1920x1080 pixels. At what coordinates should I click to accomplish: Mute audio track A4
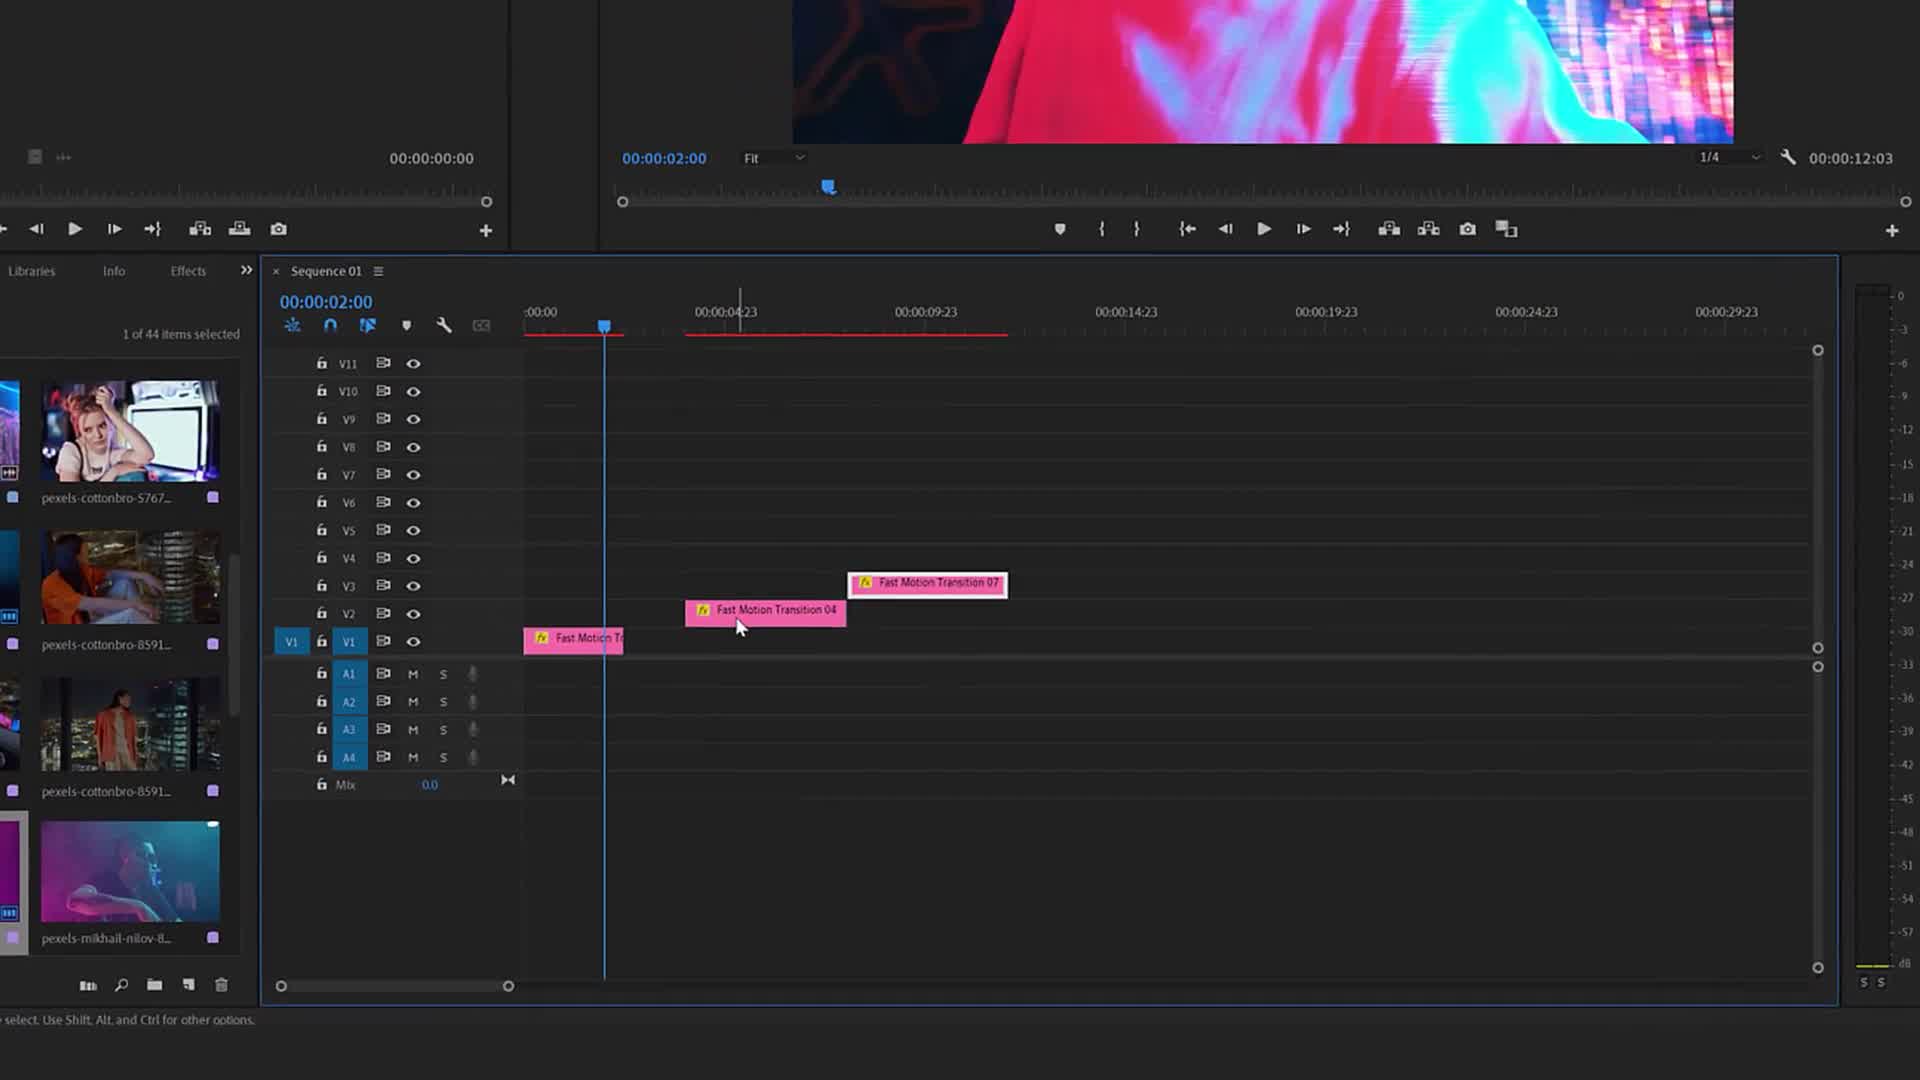tap(413, 758)
